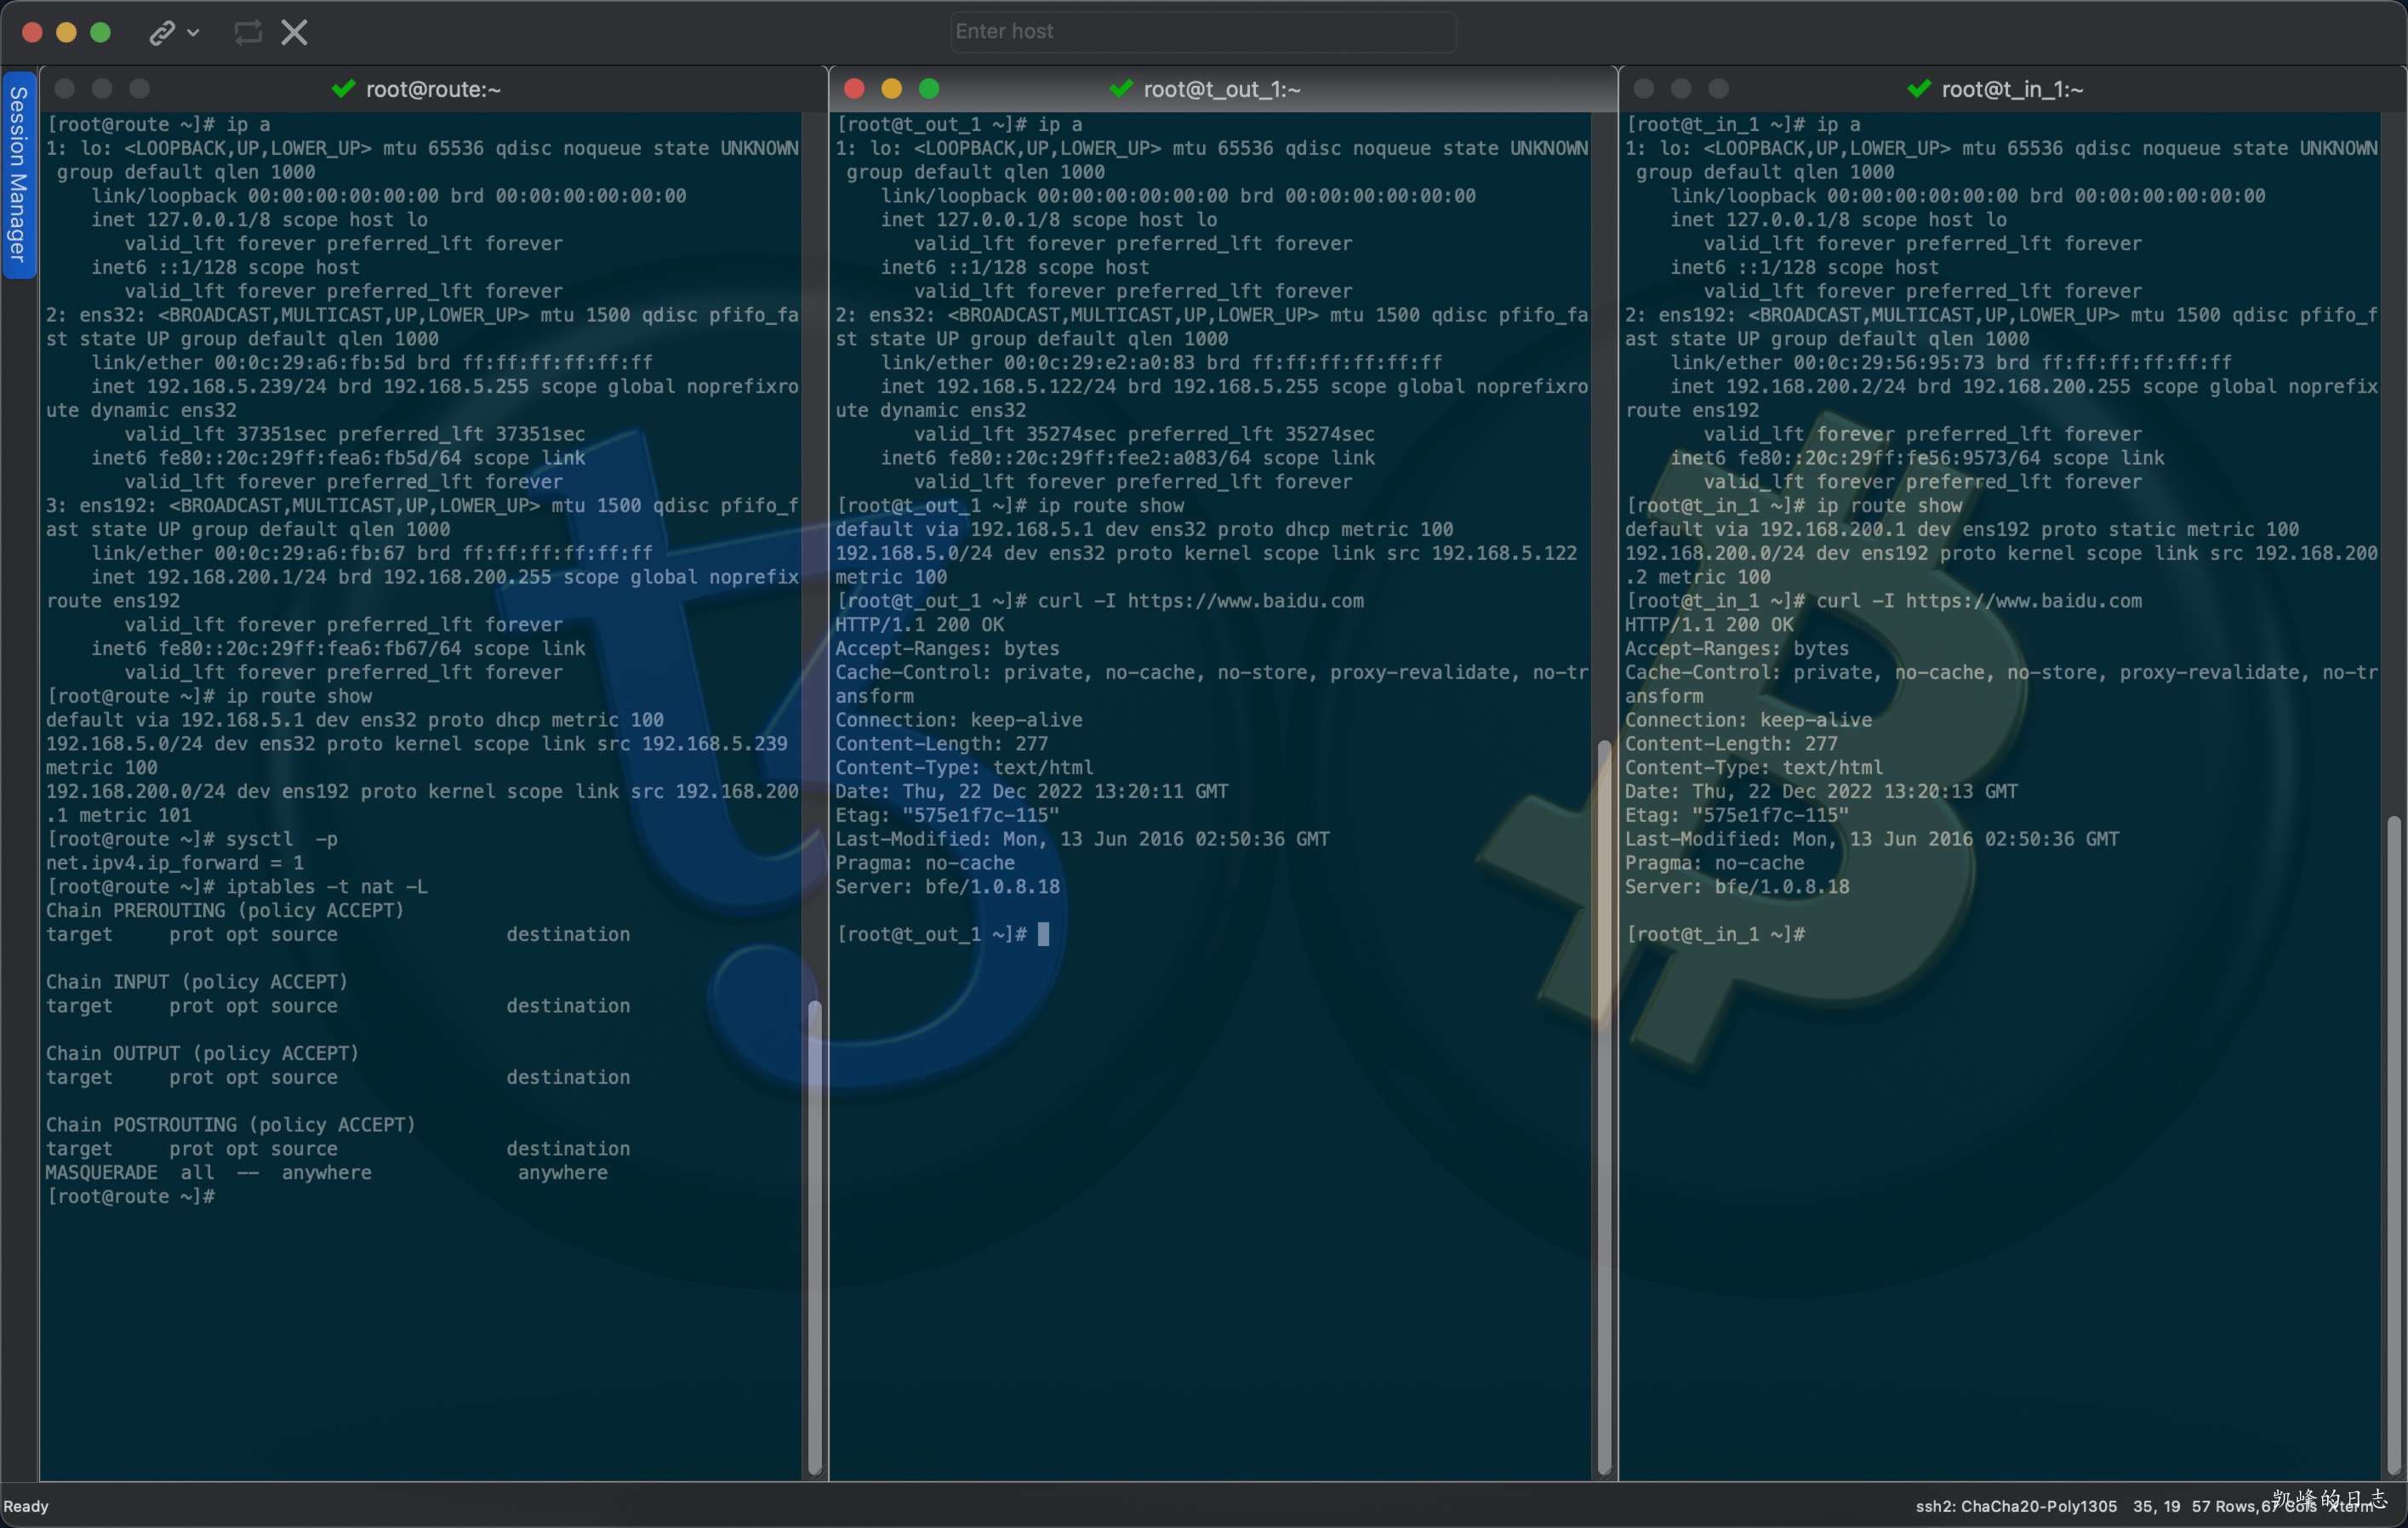Click green checkmark on root@t_in_1 tab
The width and height of the screenshot is (2408, 1528).
(x=1918, y=89)
